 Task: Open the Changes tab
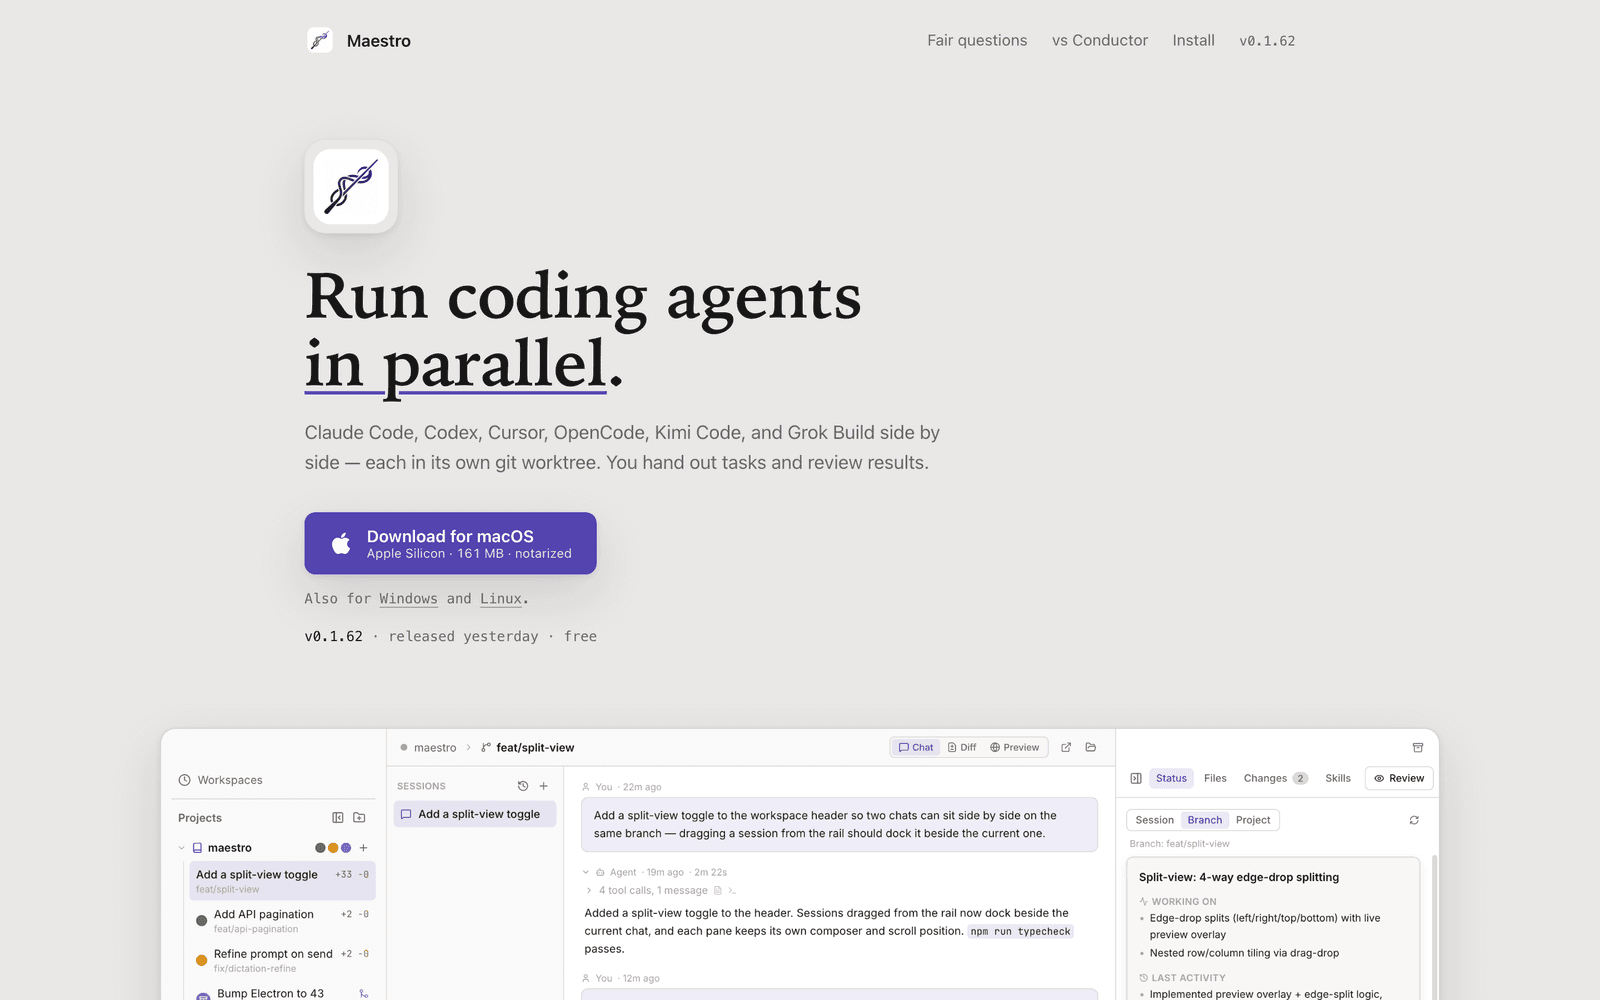1275,778
